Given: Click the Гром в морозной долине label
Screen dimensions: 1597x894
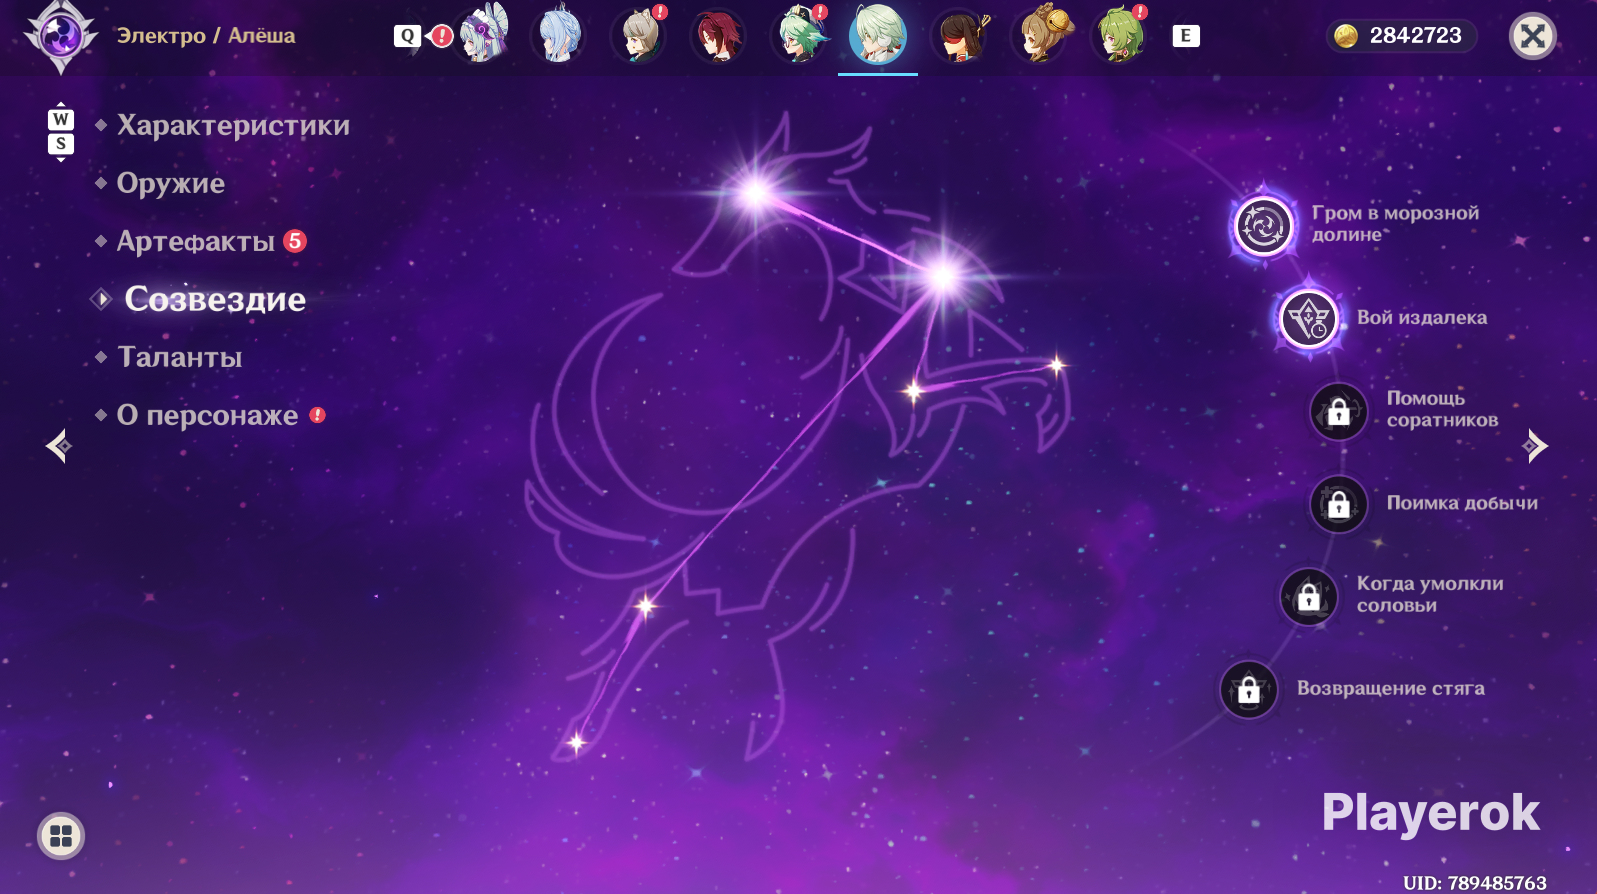Looking at the screenshot, I should [1395, 223].
